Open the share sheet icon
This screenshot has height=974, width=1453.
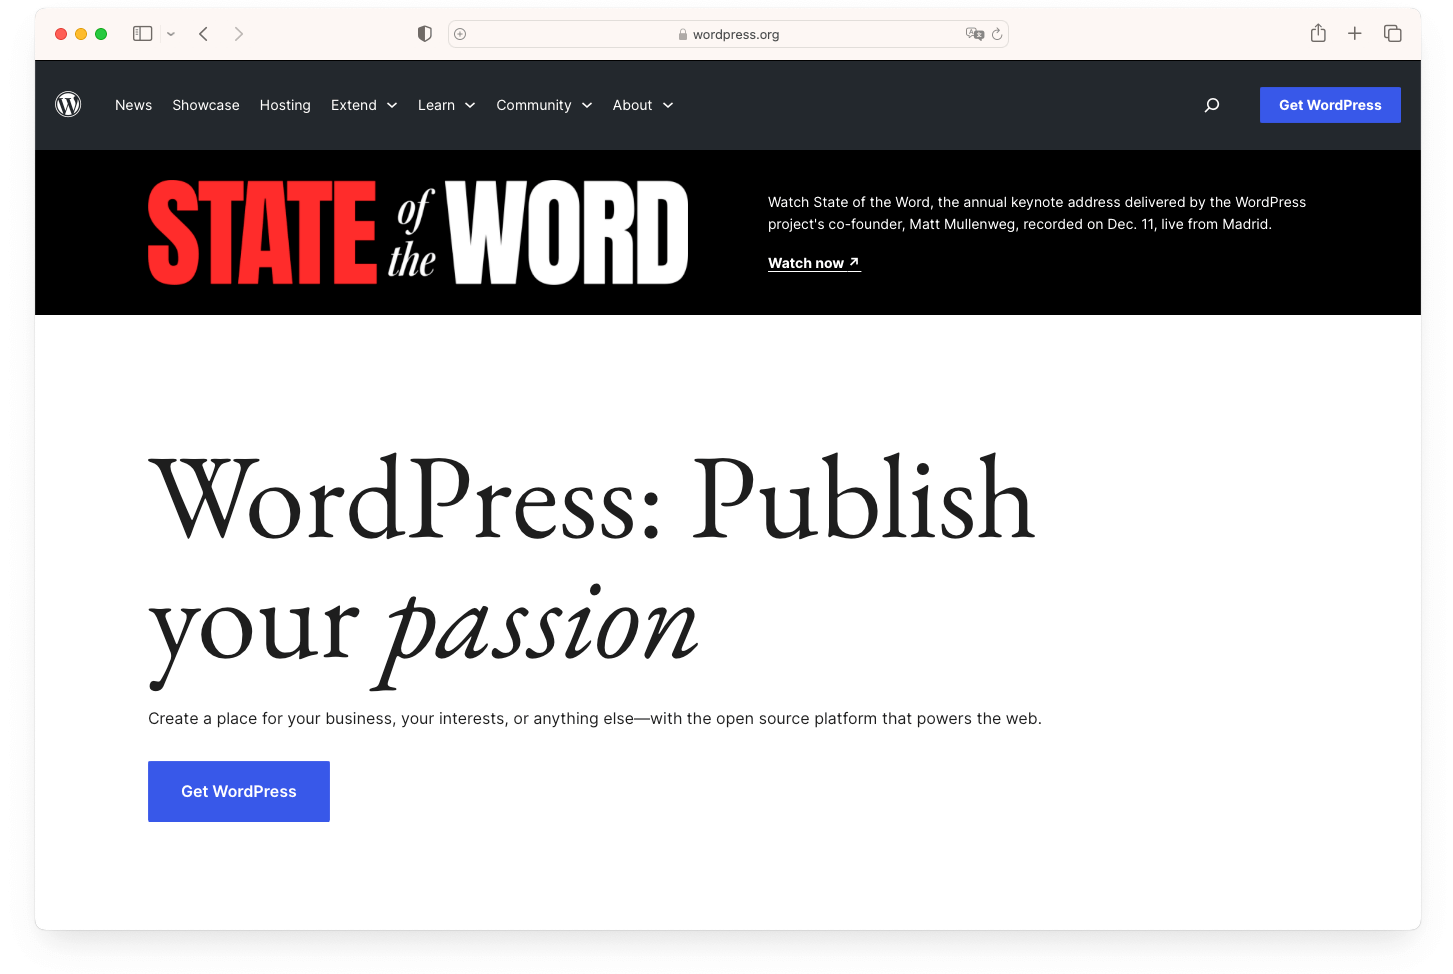coord(1317,33)
